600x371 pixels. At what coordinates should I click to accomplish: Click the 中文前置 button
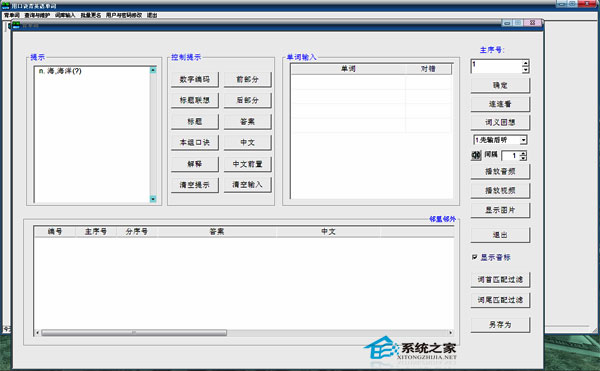coord(248,164)
